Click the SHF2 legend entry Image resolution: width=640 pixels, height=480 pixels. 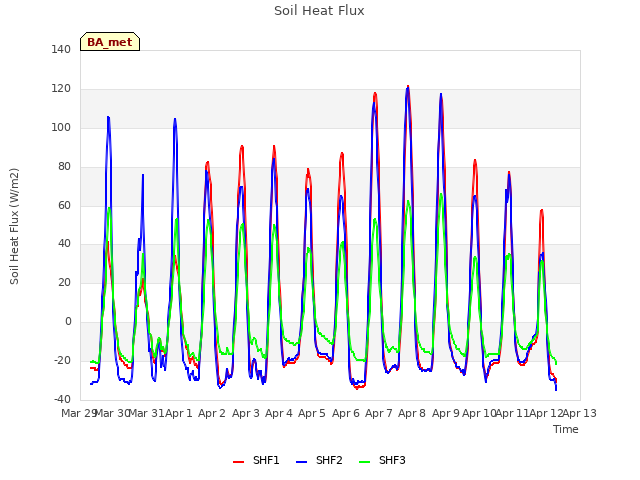click(319, 460)
